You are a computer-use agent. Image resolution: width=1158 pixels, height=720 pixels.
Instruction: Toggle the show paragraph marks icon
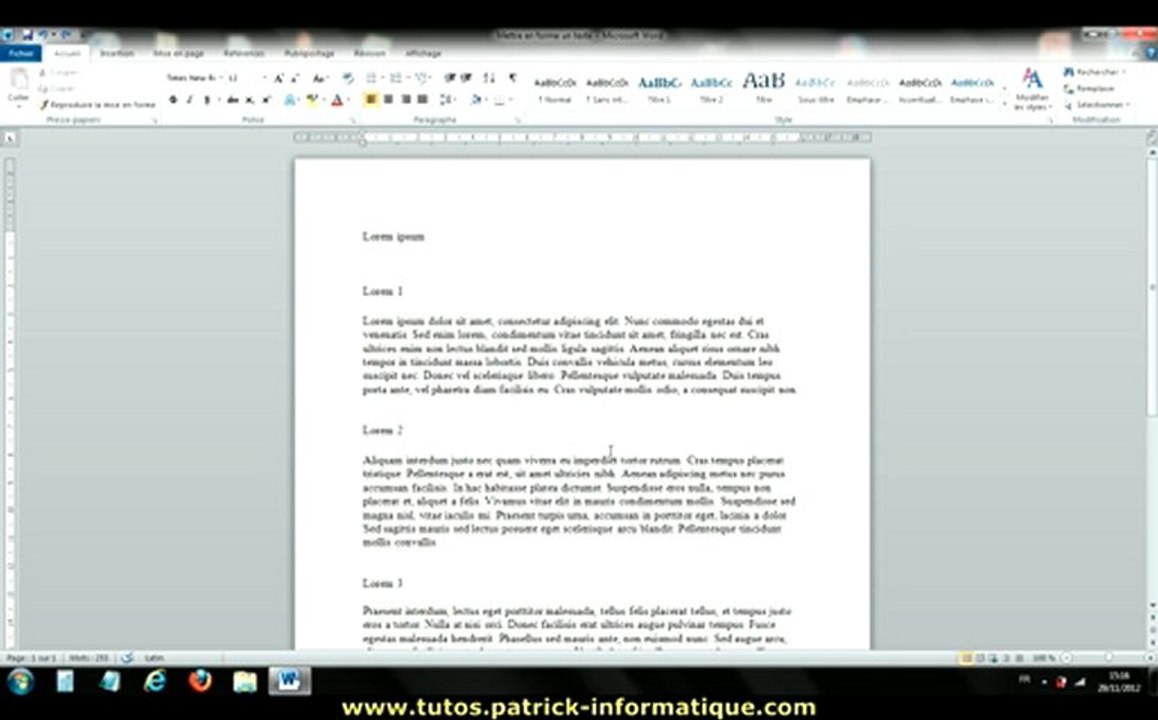click(513, 78)
